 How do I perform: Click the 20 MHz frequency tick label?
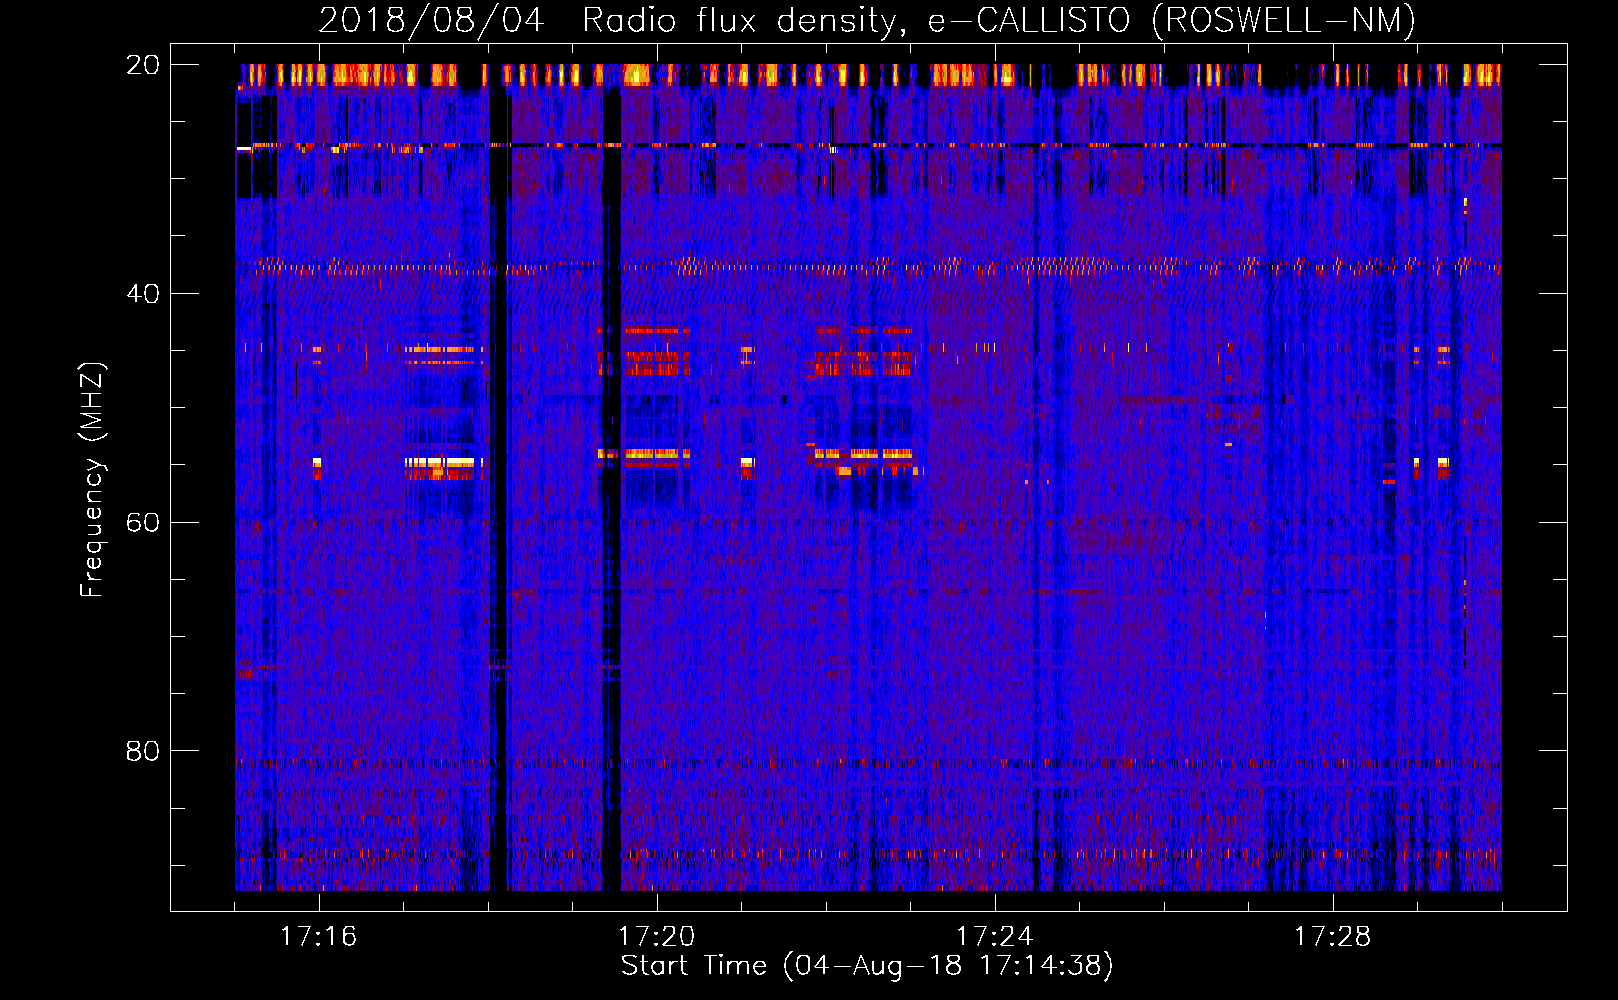tap(143, 65)
